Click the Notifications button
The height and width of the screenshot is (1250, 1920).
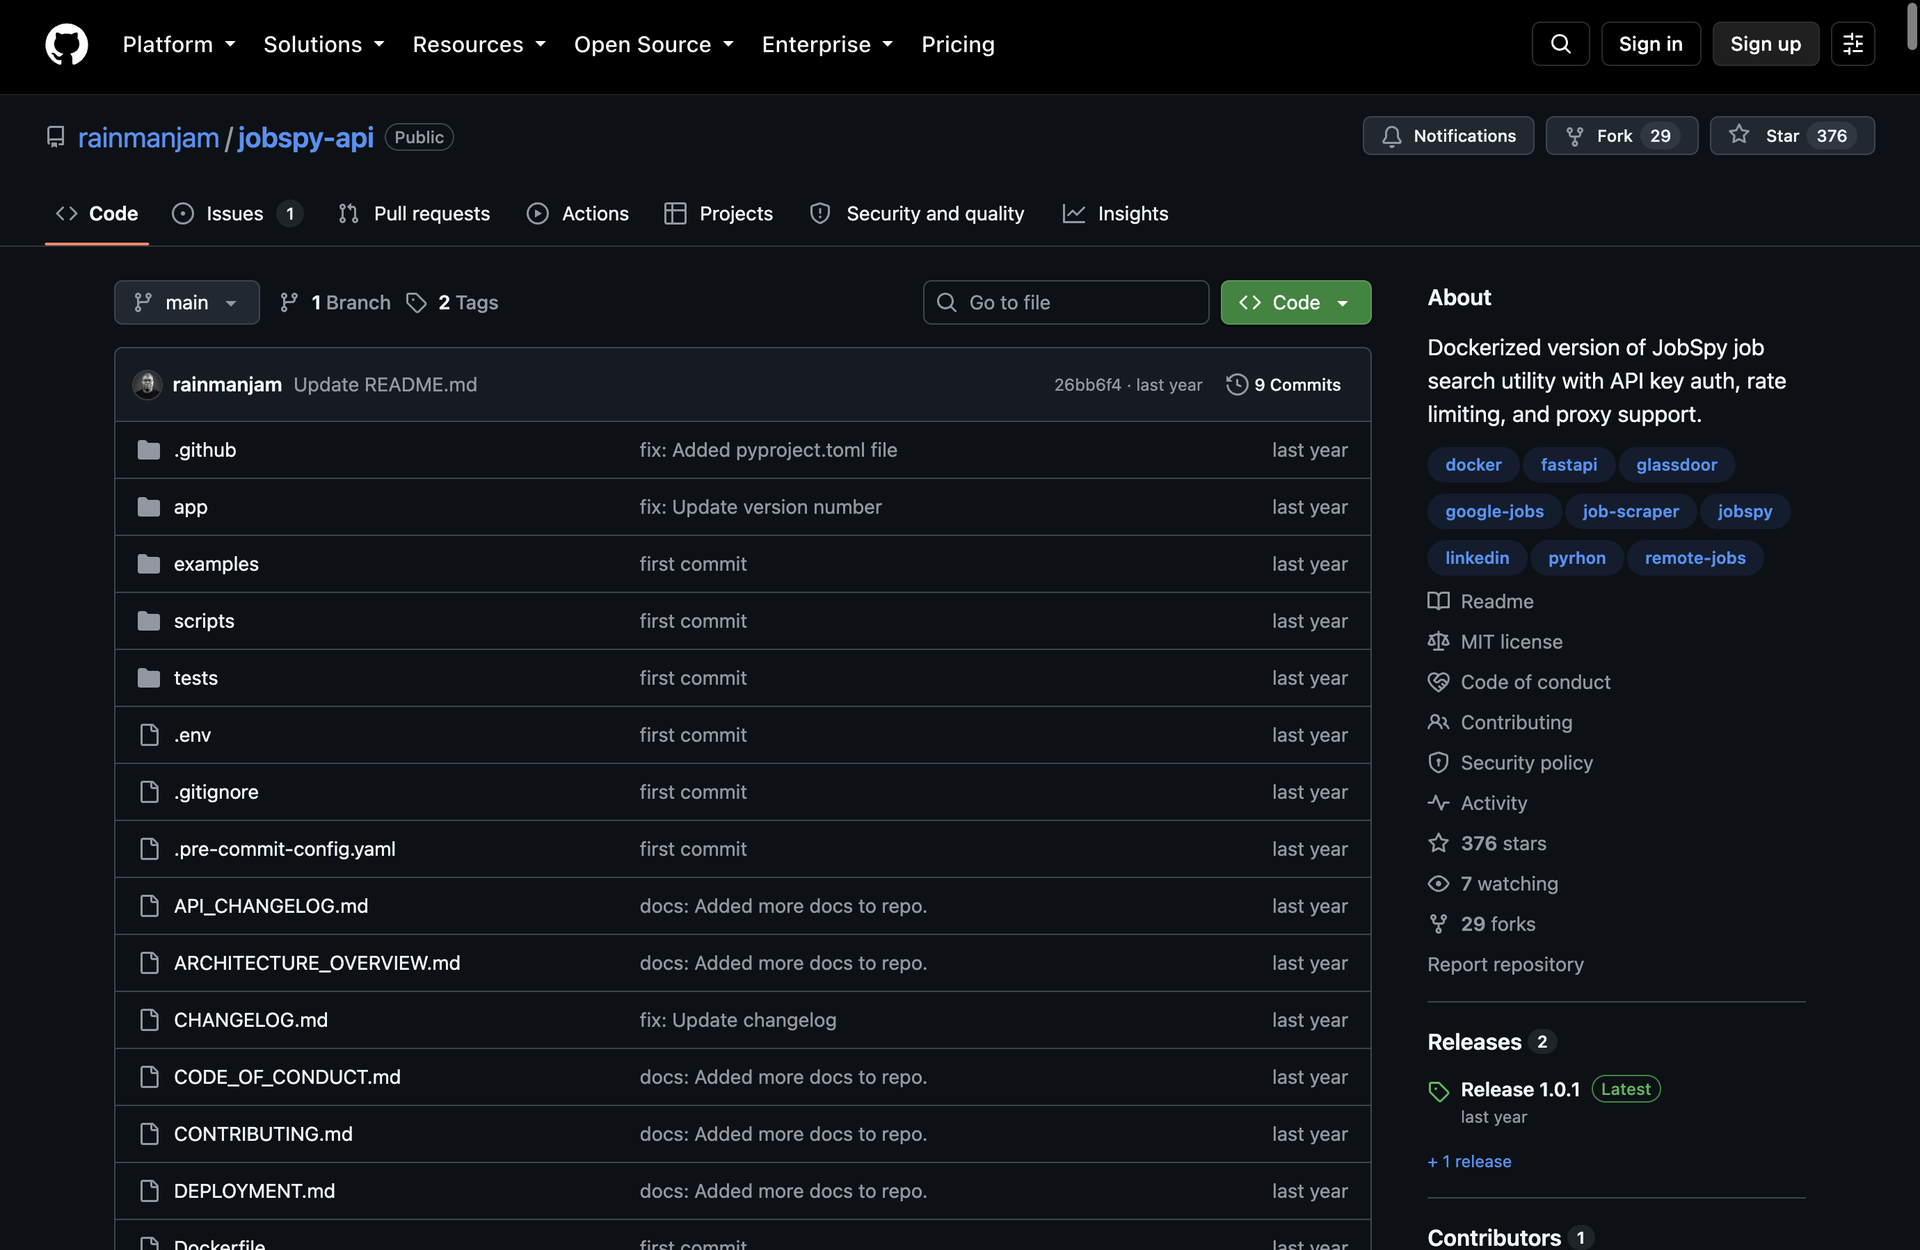1448,135
